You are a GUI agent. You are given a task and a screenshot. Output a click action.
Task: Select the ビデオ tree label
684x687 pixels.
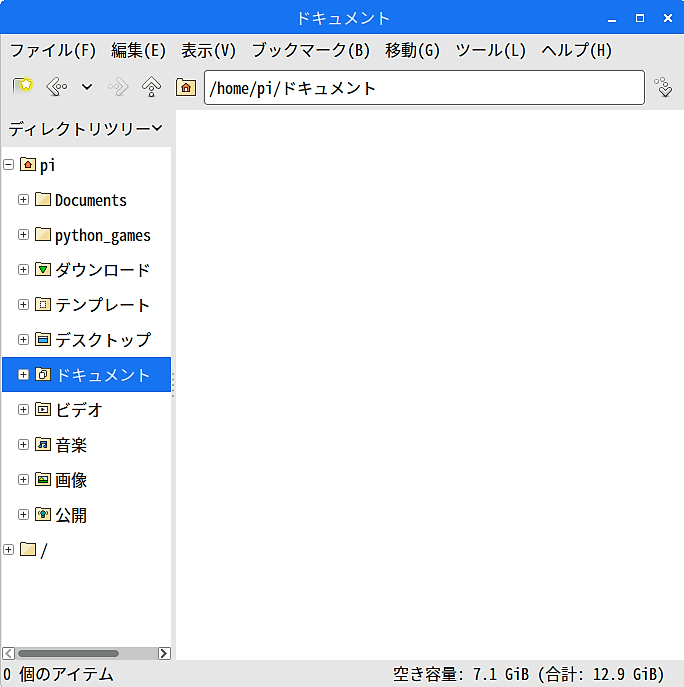pyautogui.click(x=79, y=410)
